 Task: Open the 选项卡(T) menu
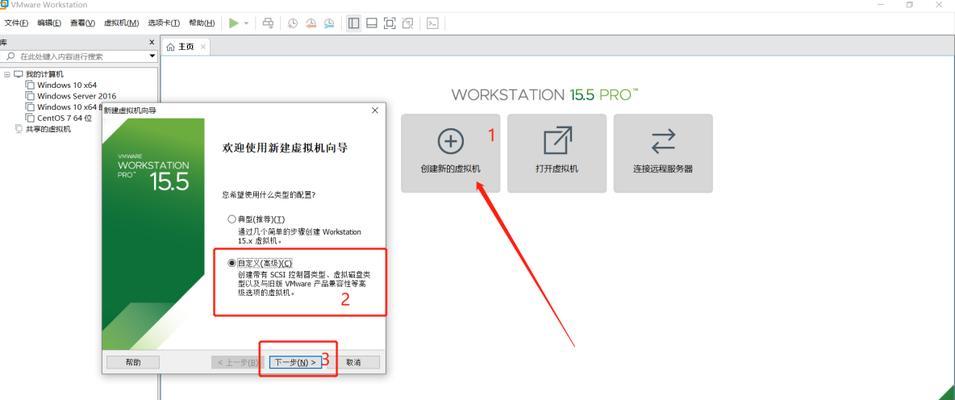[164, 23]
